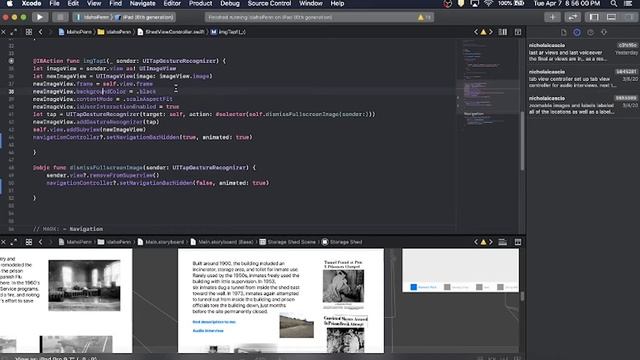Open the Xcode menu
The height and width of the screenshot is (360, 640).
31,3
